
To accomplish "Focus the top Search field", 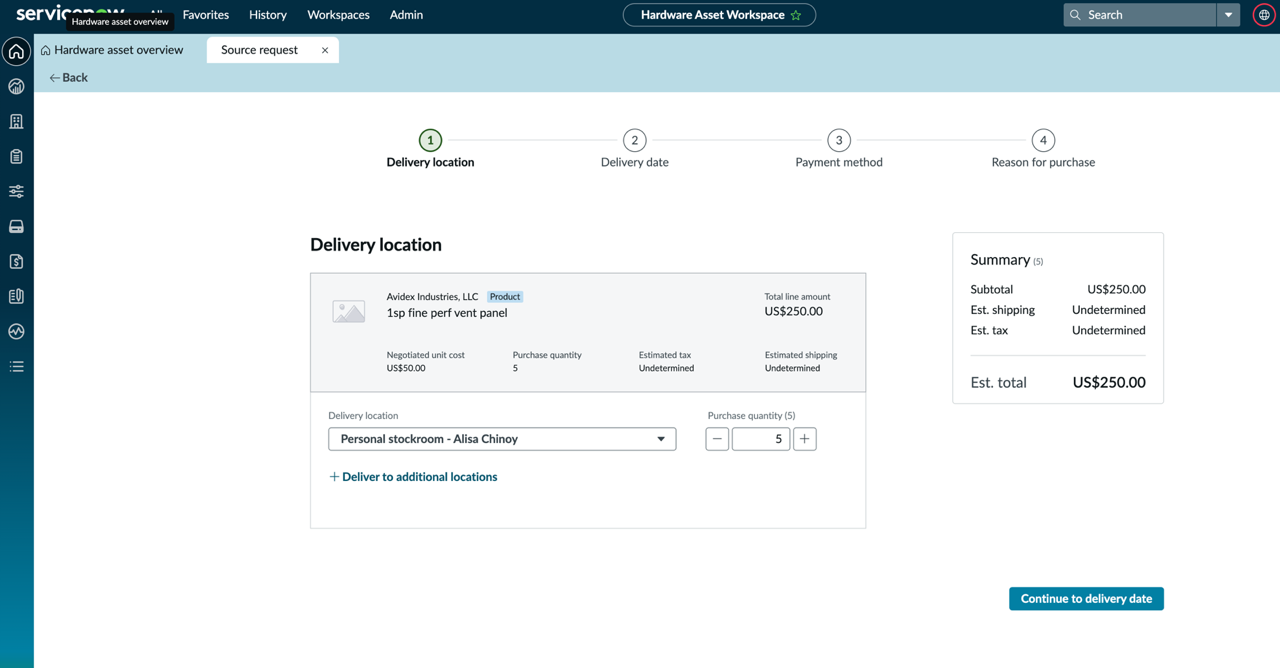I will pyautogui.click(x=1140, y=15).
